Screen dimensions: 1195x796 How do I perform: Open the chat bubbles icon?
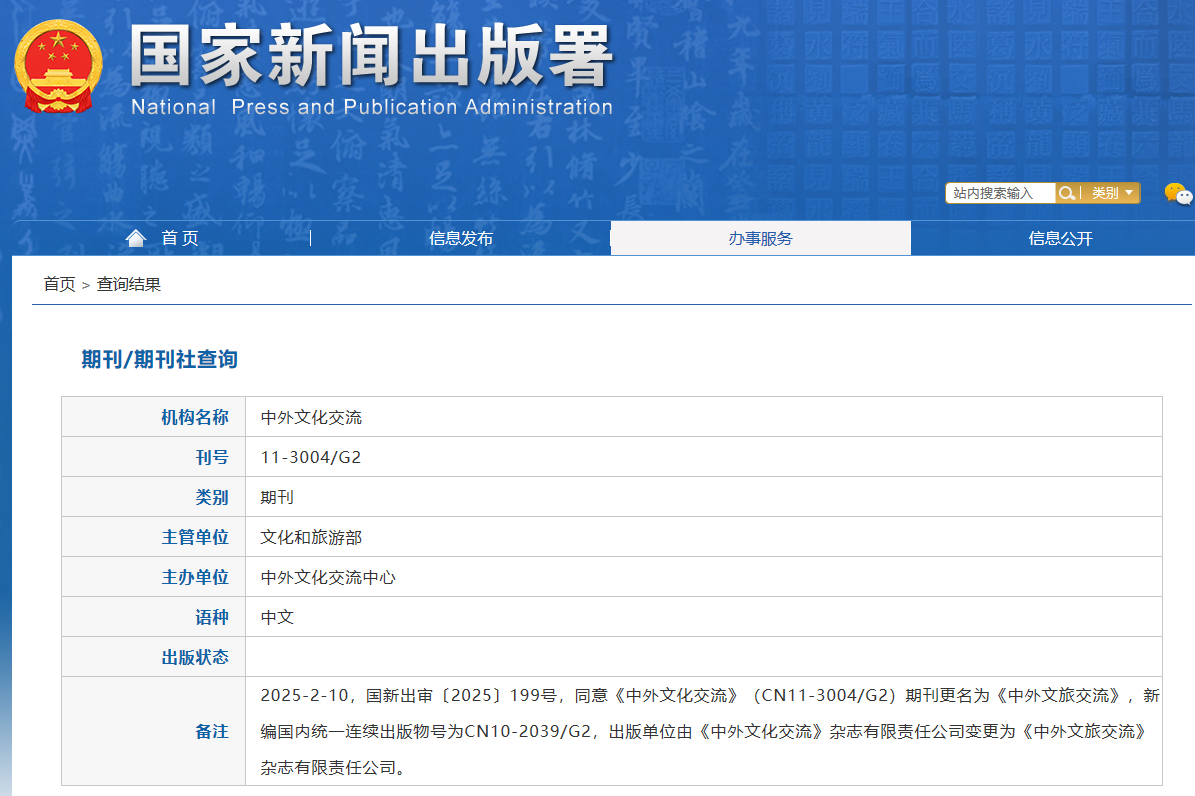click(x=1177, y=194)
